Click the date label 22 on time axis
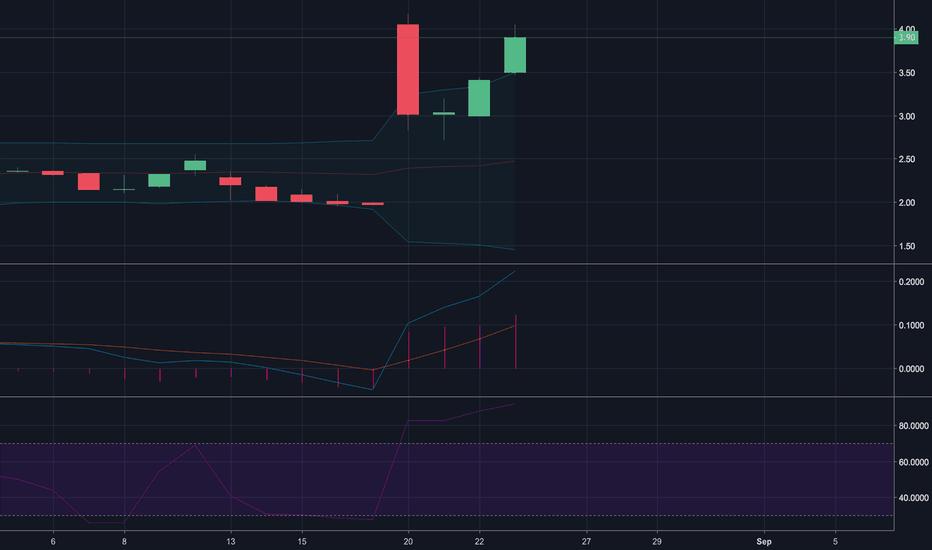The height and width of the screenshot is (550, 932). (x=479, y=541)
